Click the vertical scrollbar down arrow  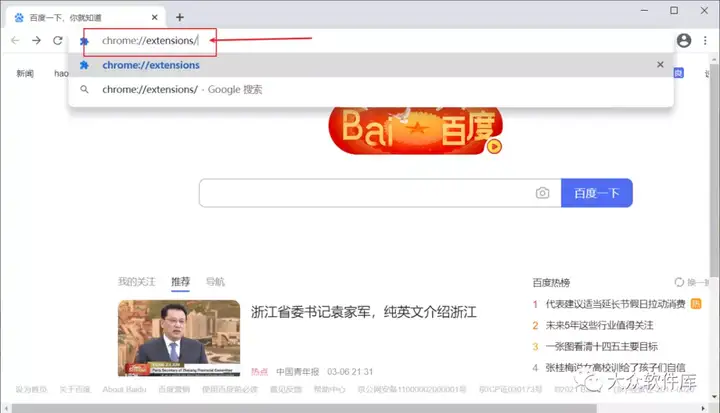(714, 396)
